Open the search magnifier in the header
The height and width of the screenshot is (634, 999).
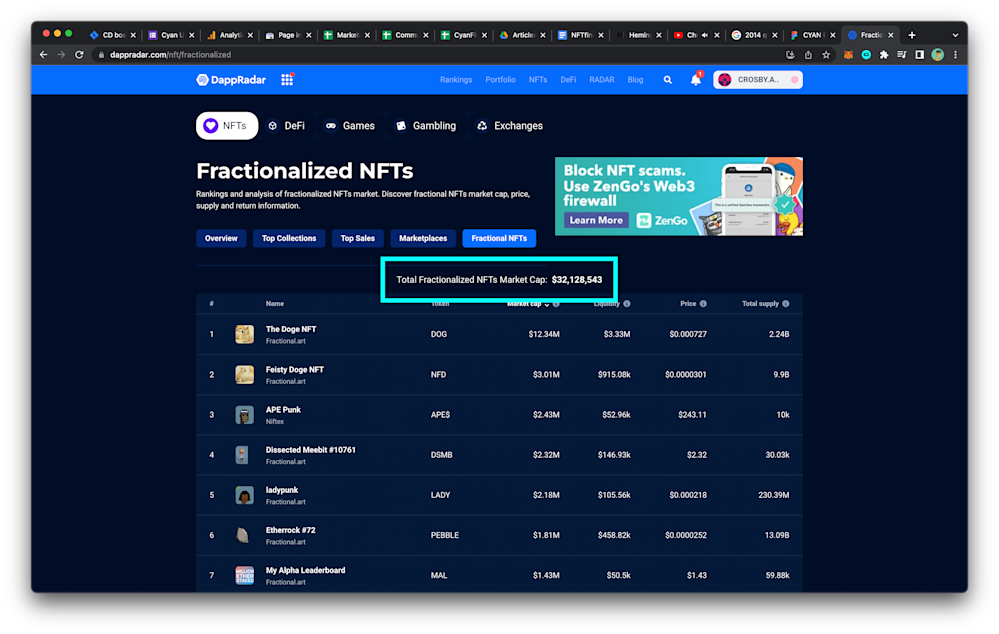(667, 80)
